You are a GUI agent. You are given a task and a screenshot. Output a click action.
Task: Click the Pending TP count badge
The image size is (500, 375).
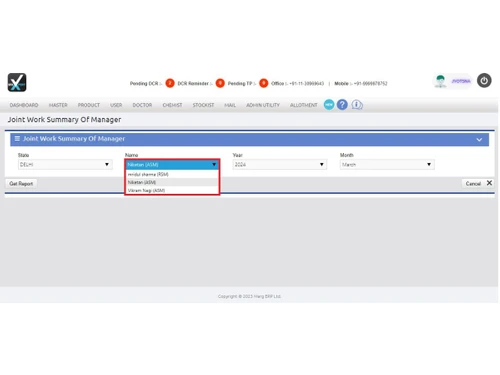tap(263, 83)
